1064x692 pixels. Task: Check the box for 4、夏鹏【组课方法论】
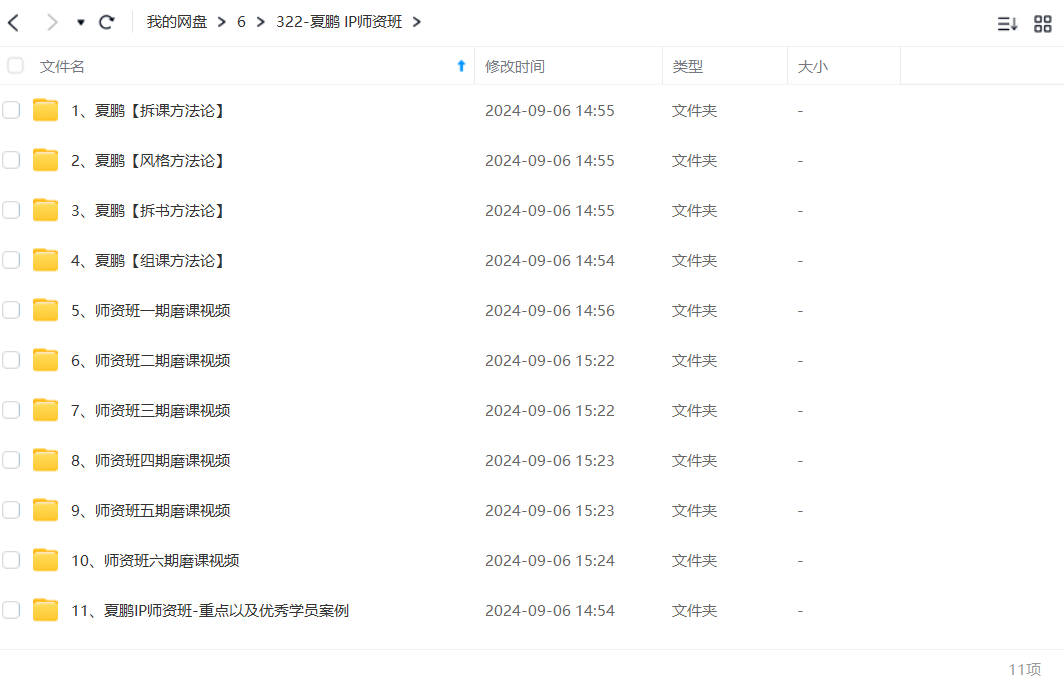point(11,261)
